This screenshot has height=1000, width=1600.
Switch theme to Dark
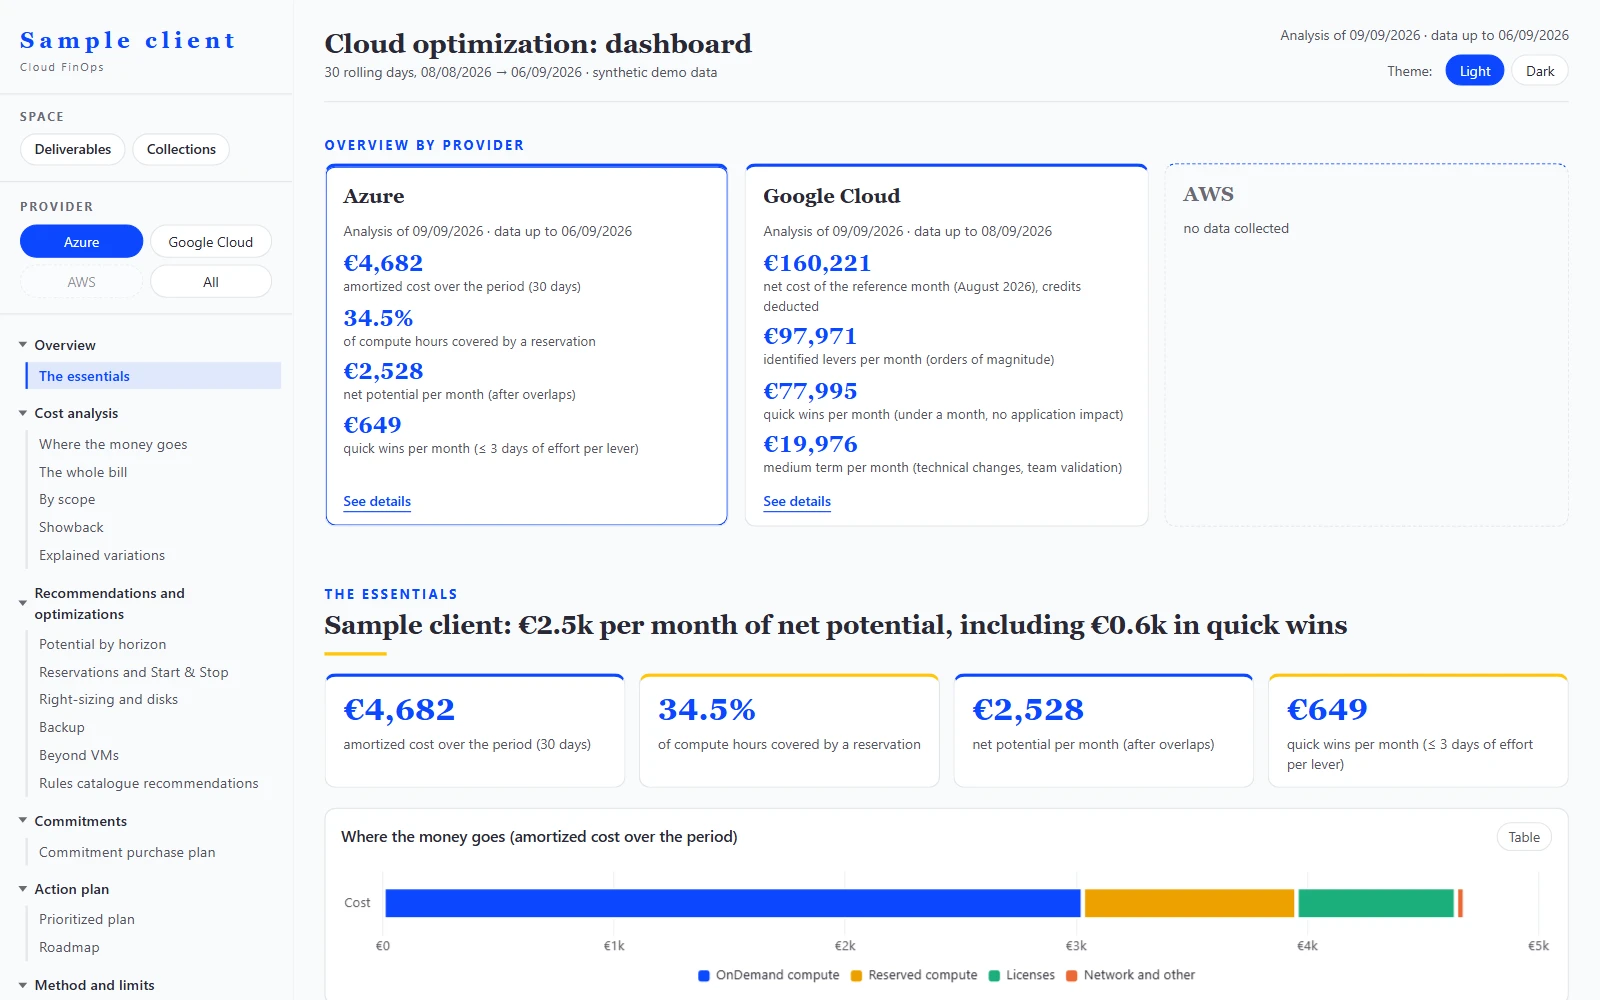pos(1540,71)
